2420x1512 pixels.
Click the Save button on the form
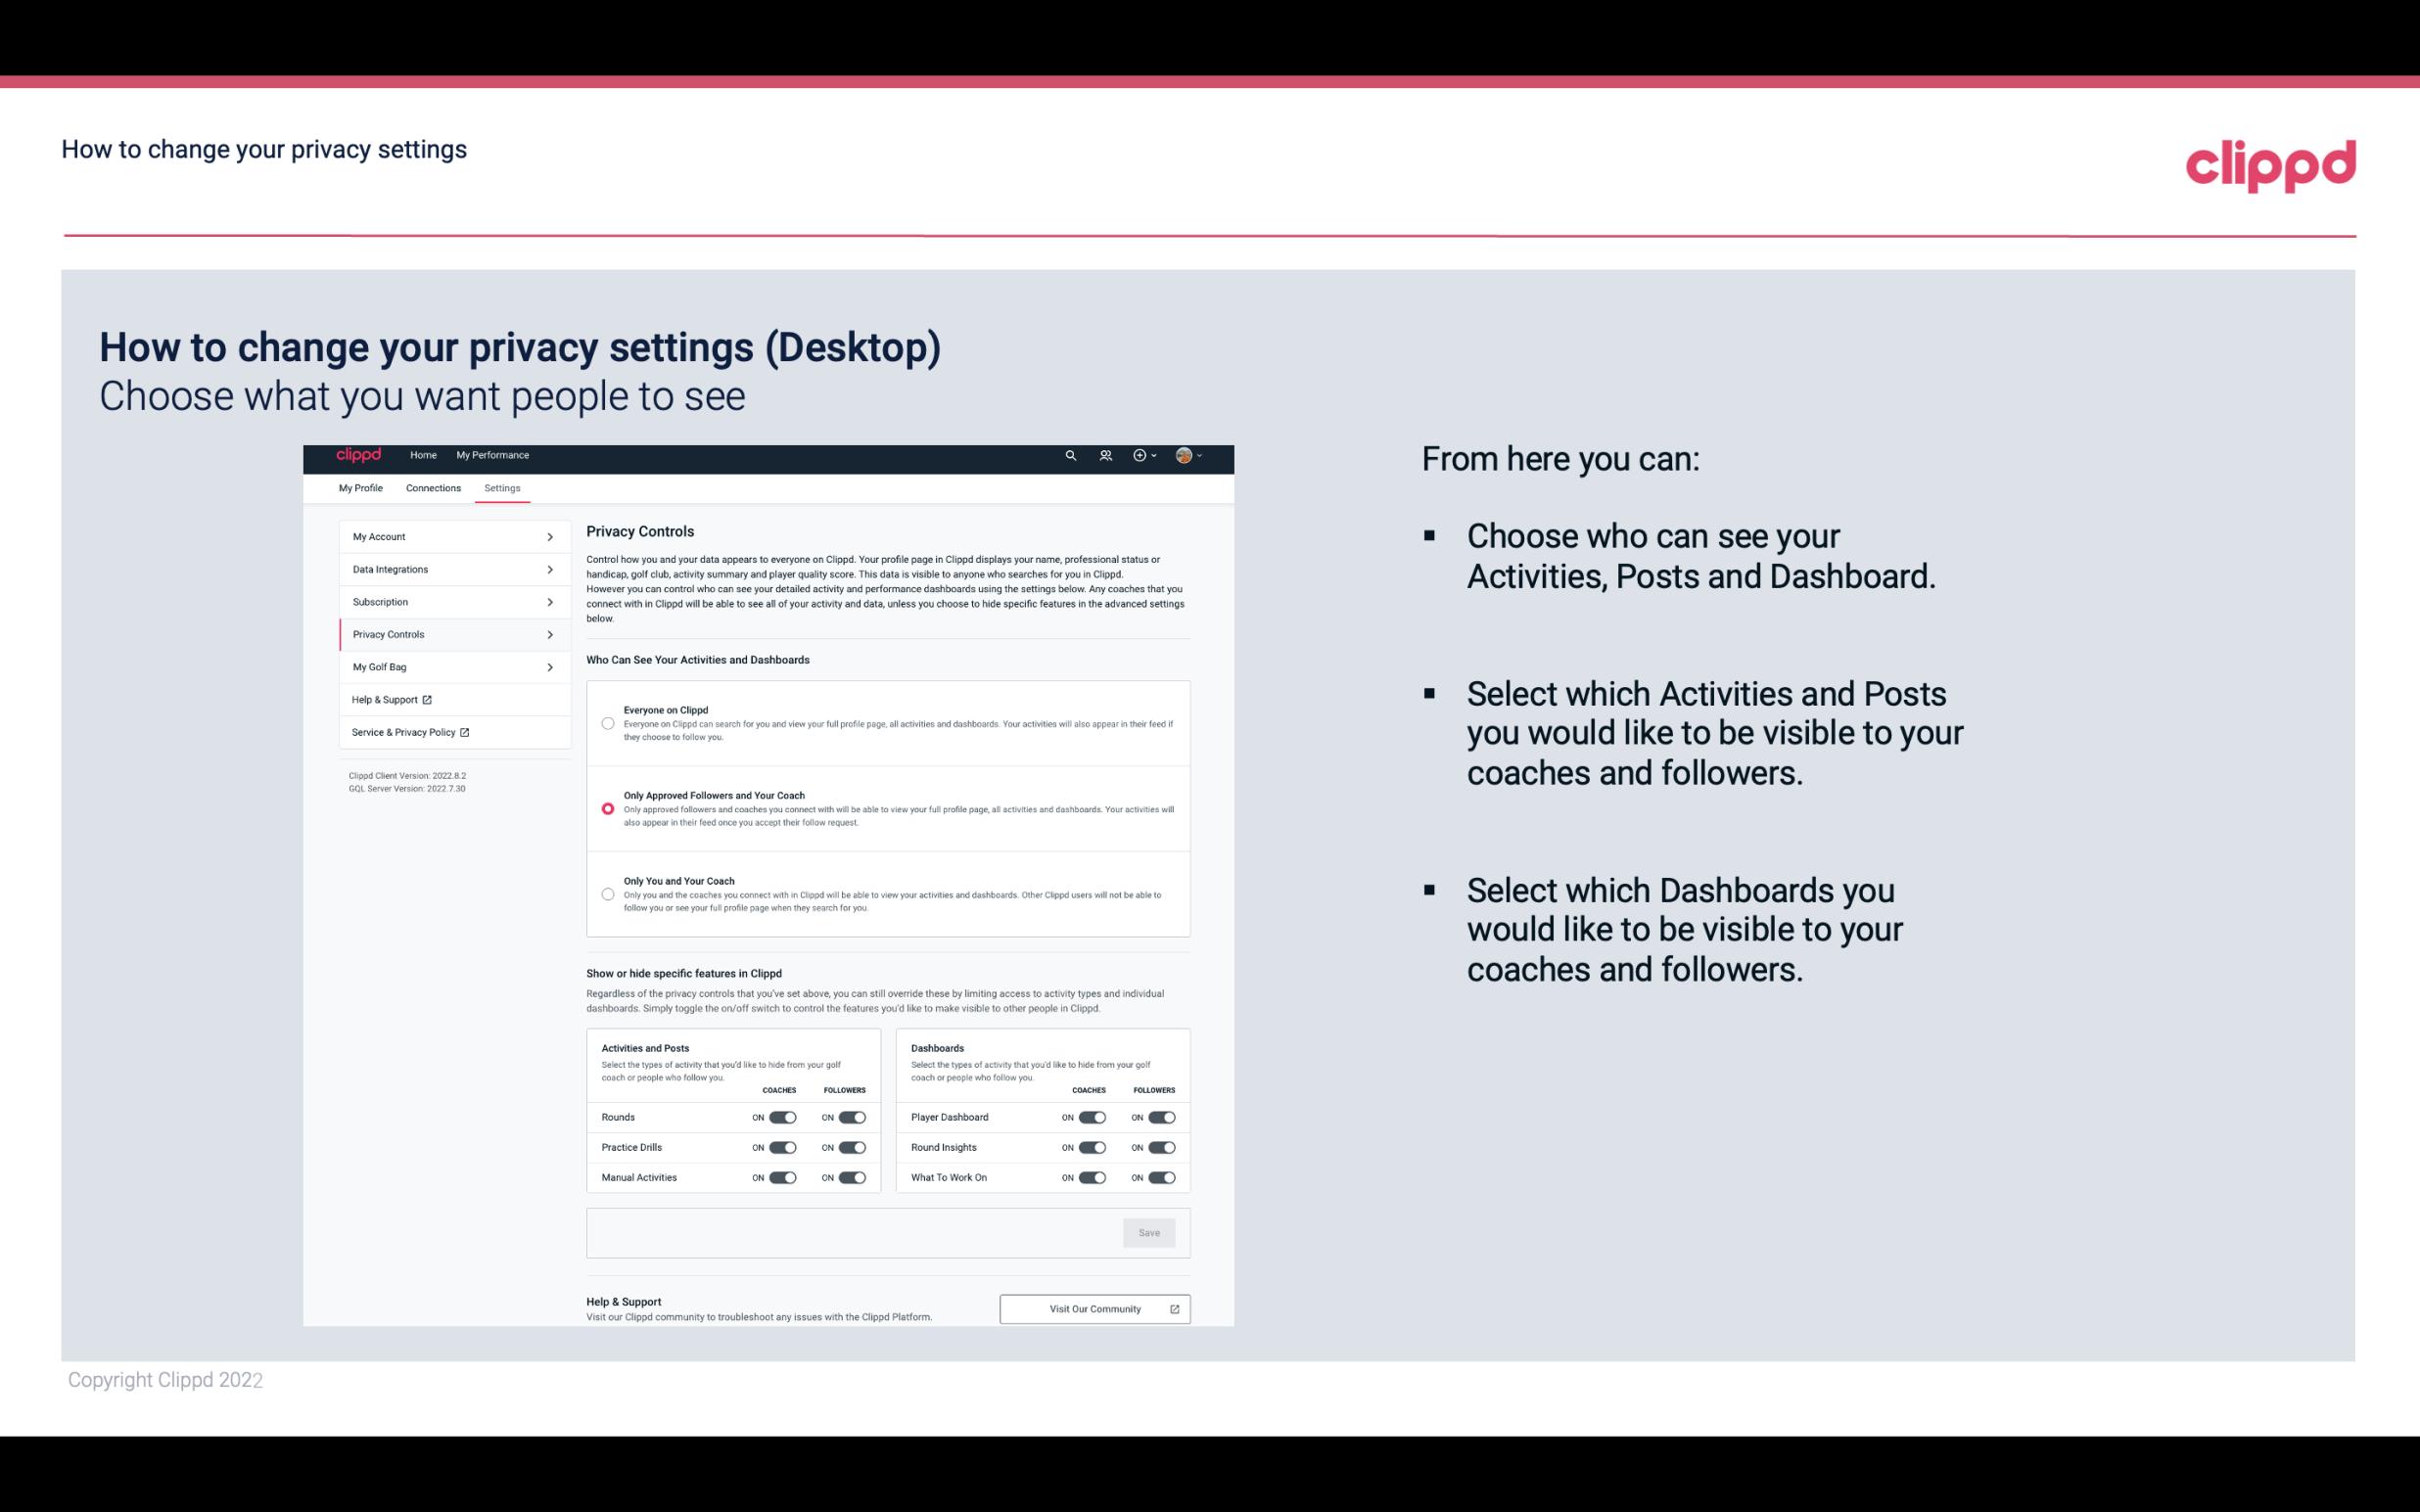click(1150, 1231)
